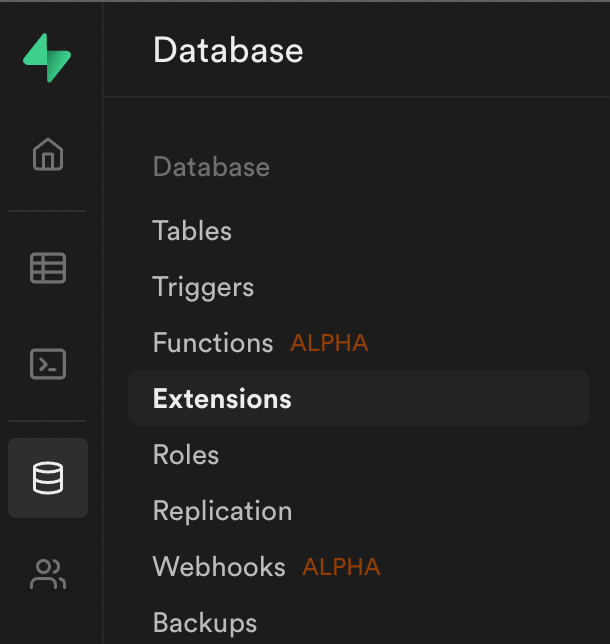
Task: Open the Authentication users icon
Action: [x=48, y=574]
